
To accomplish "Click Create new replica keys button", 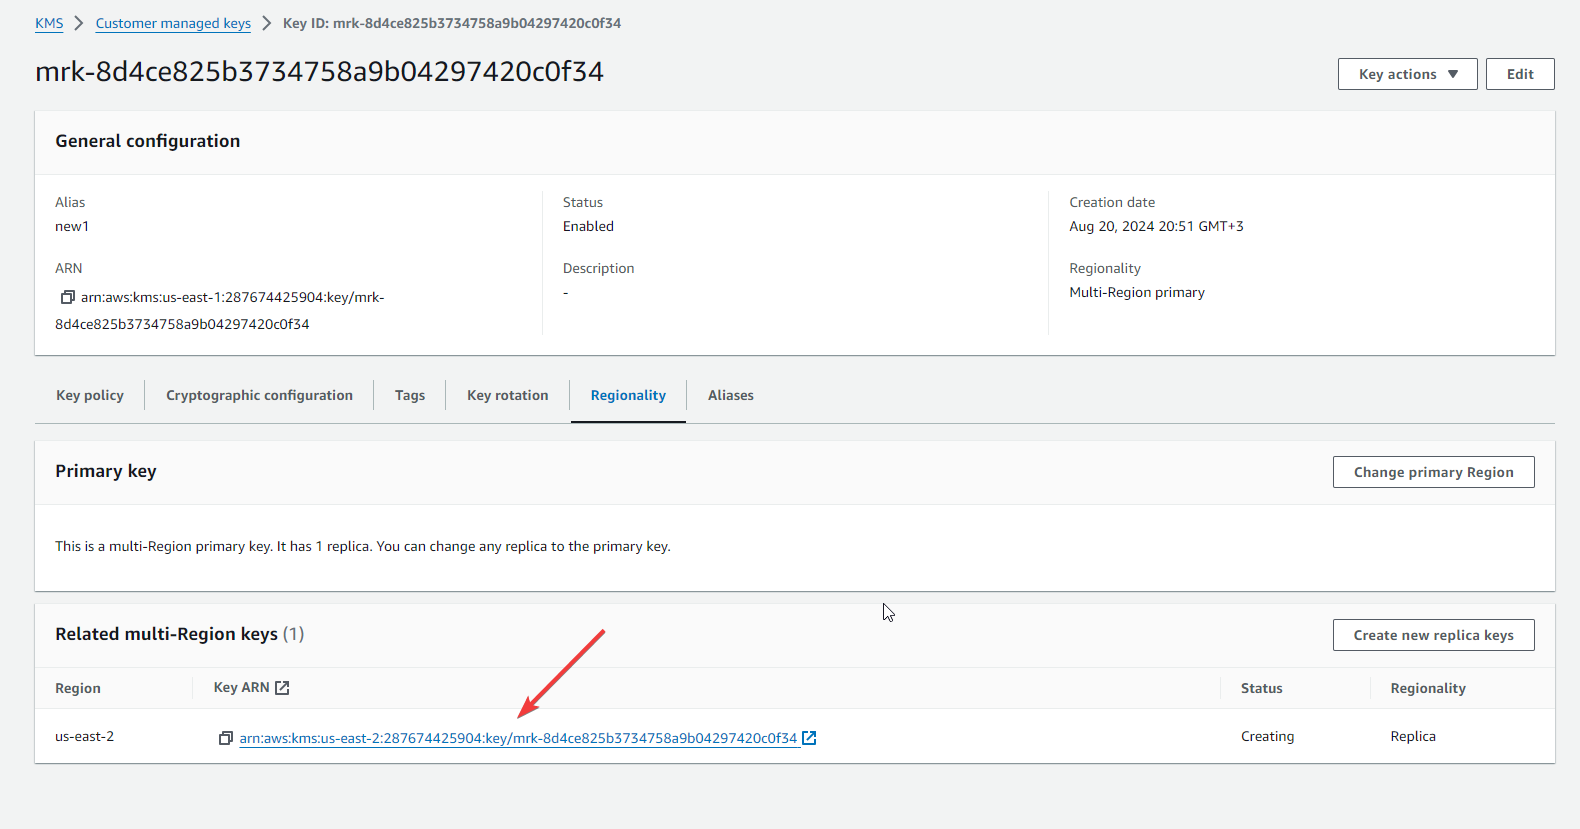I will (x=1433, y=635).
